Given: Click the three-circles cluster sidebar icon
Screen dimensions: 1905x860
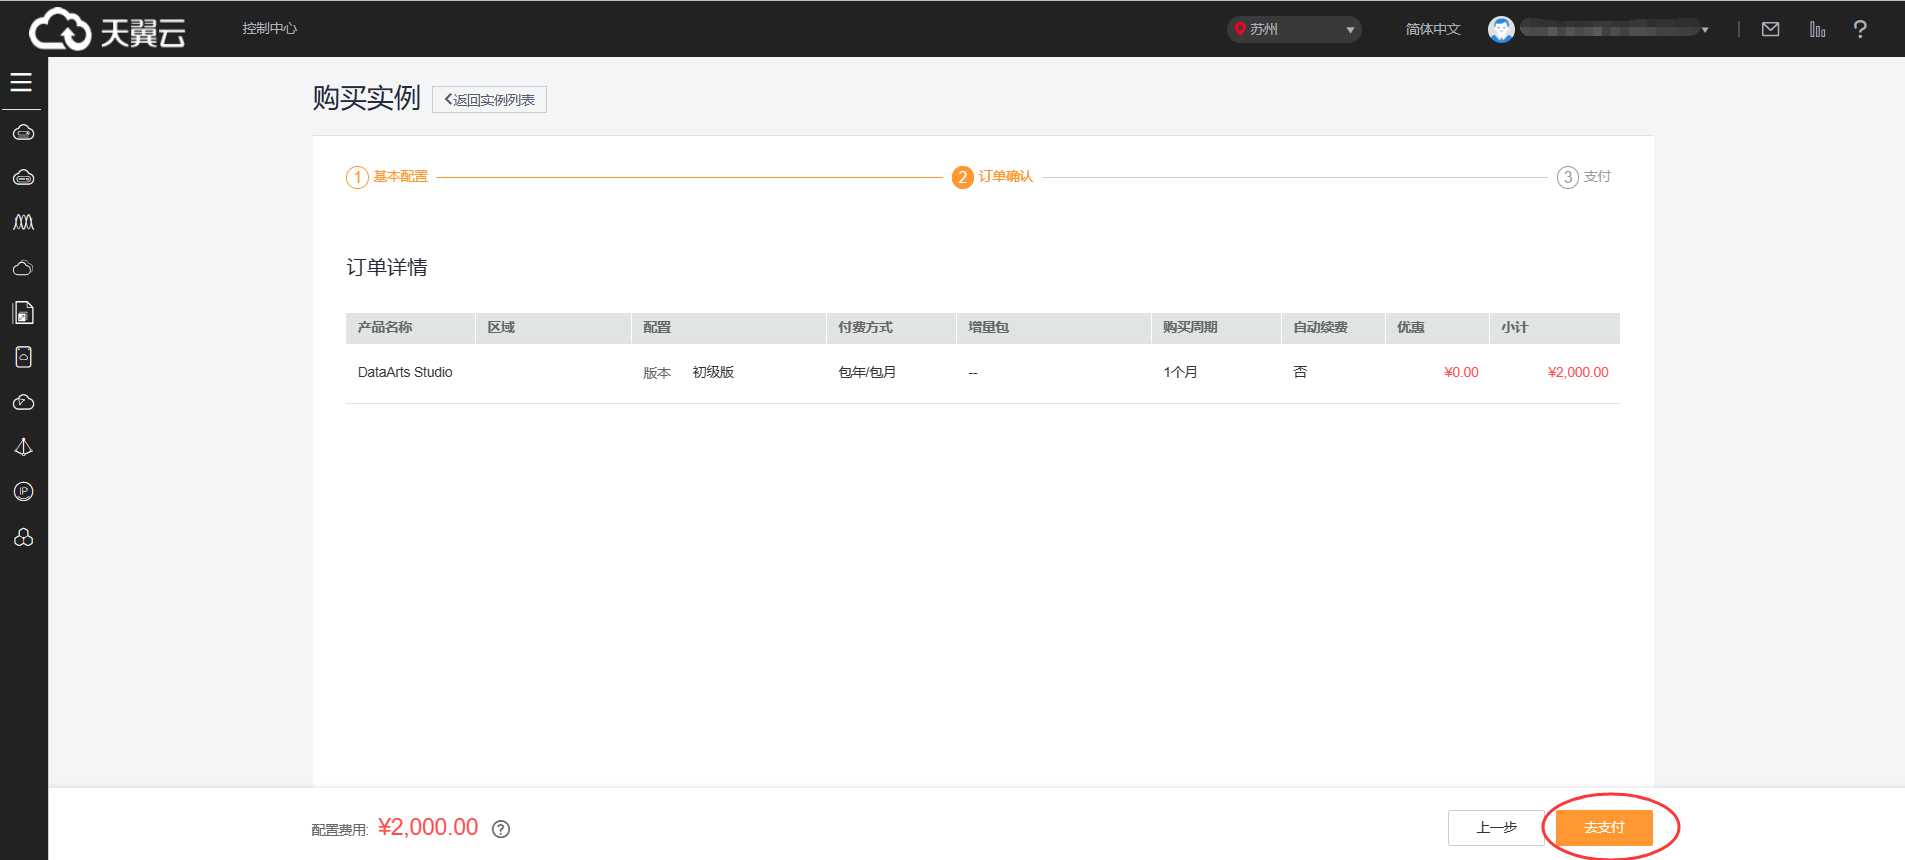Looking at the screenshot, I should [23, 537].
